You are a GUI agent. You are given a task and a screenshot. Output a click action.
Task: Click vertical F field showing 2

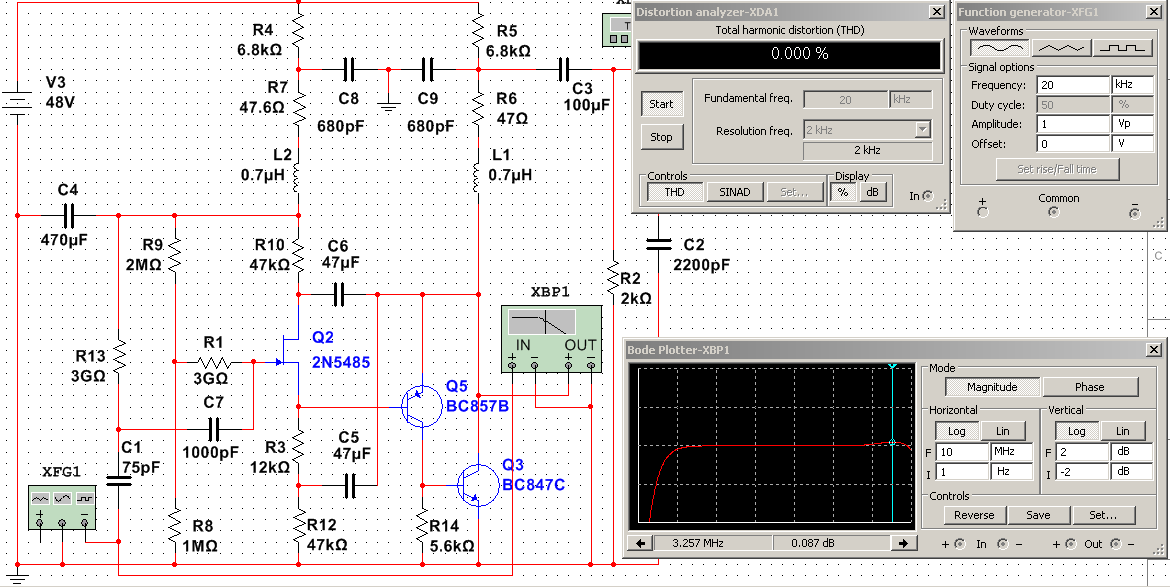tap(1081, 451)
